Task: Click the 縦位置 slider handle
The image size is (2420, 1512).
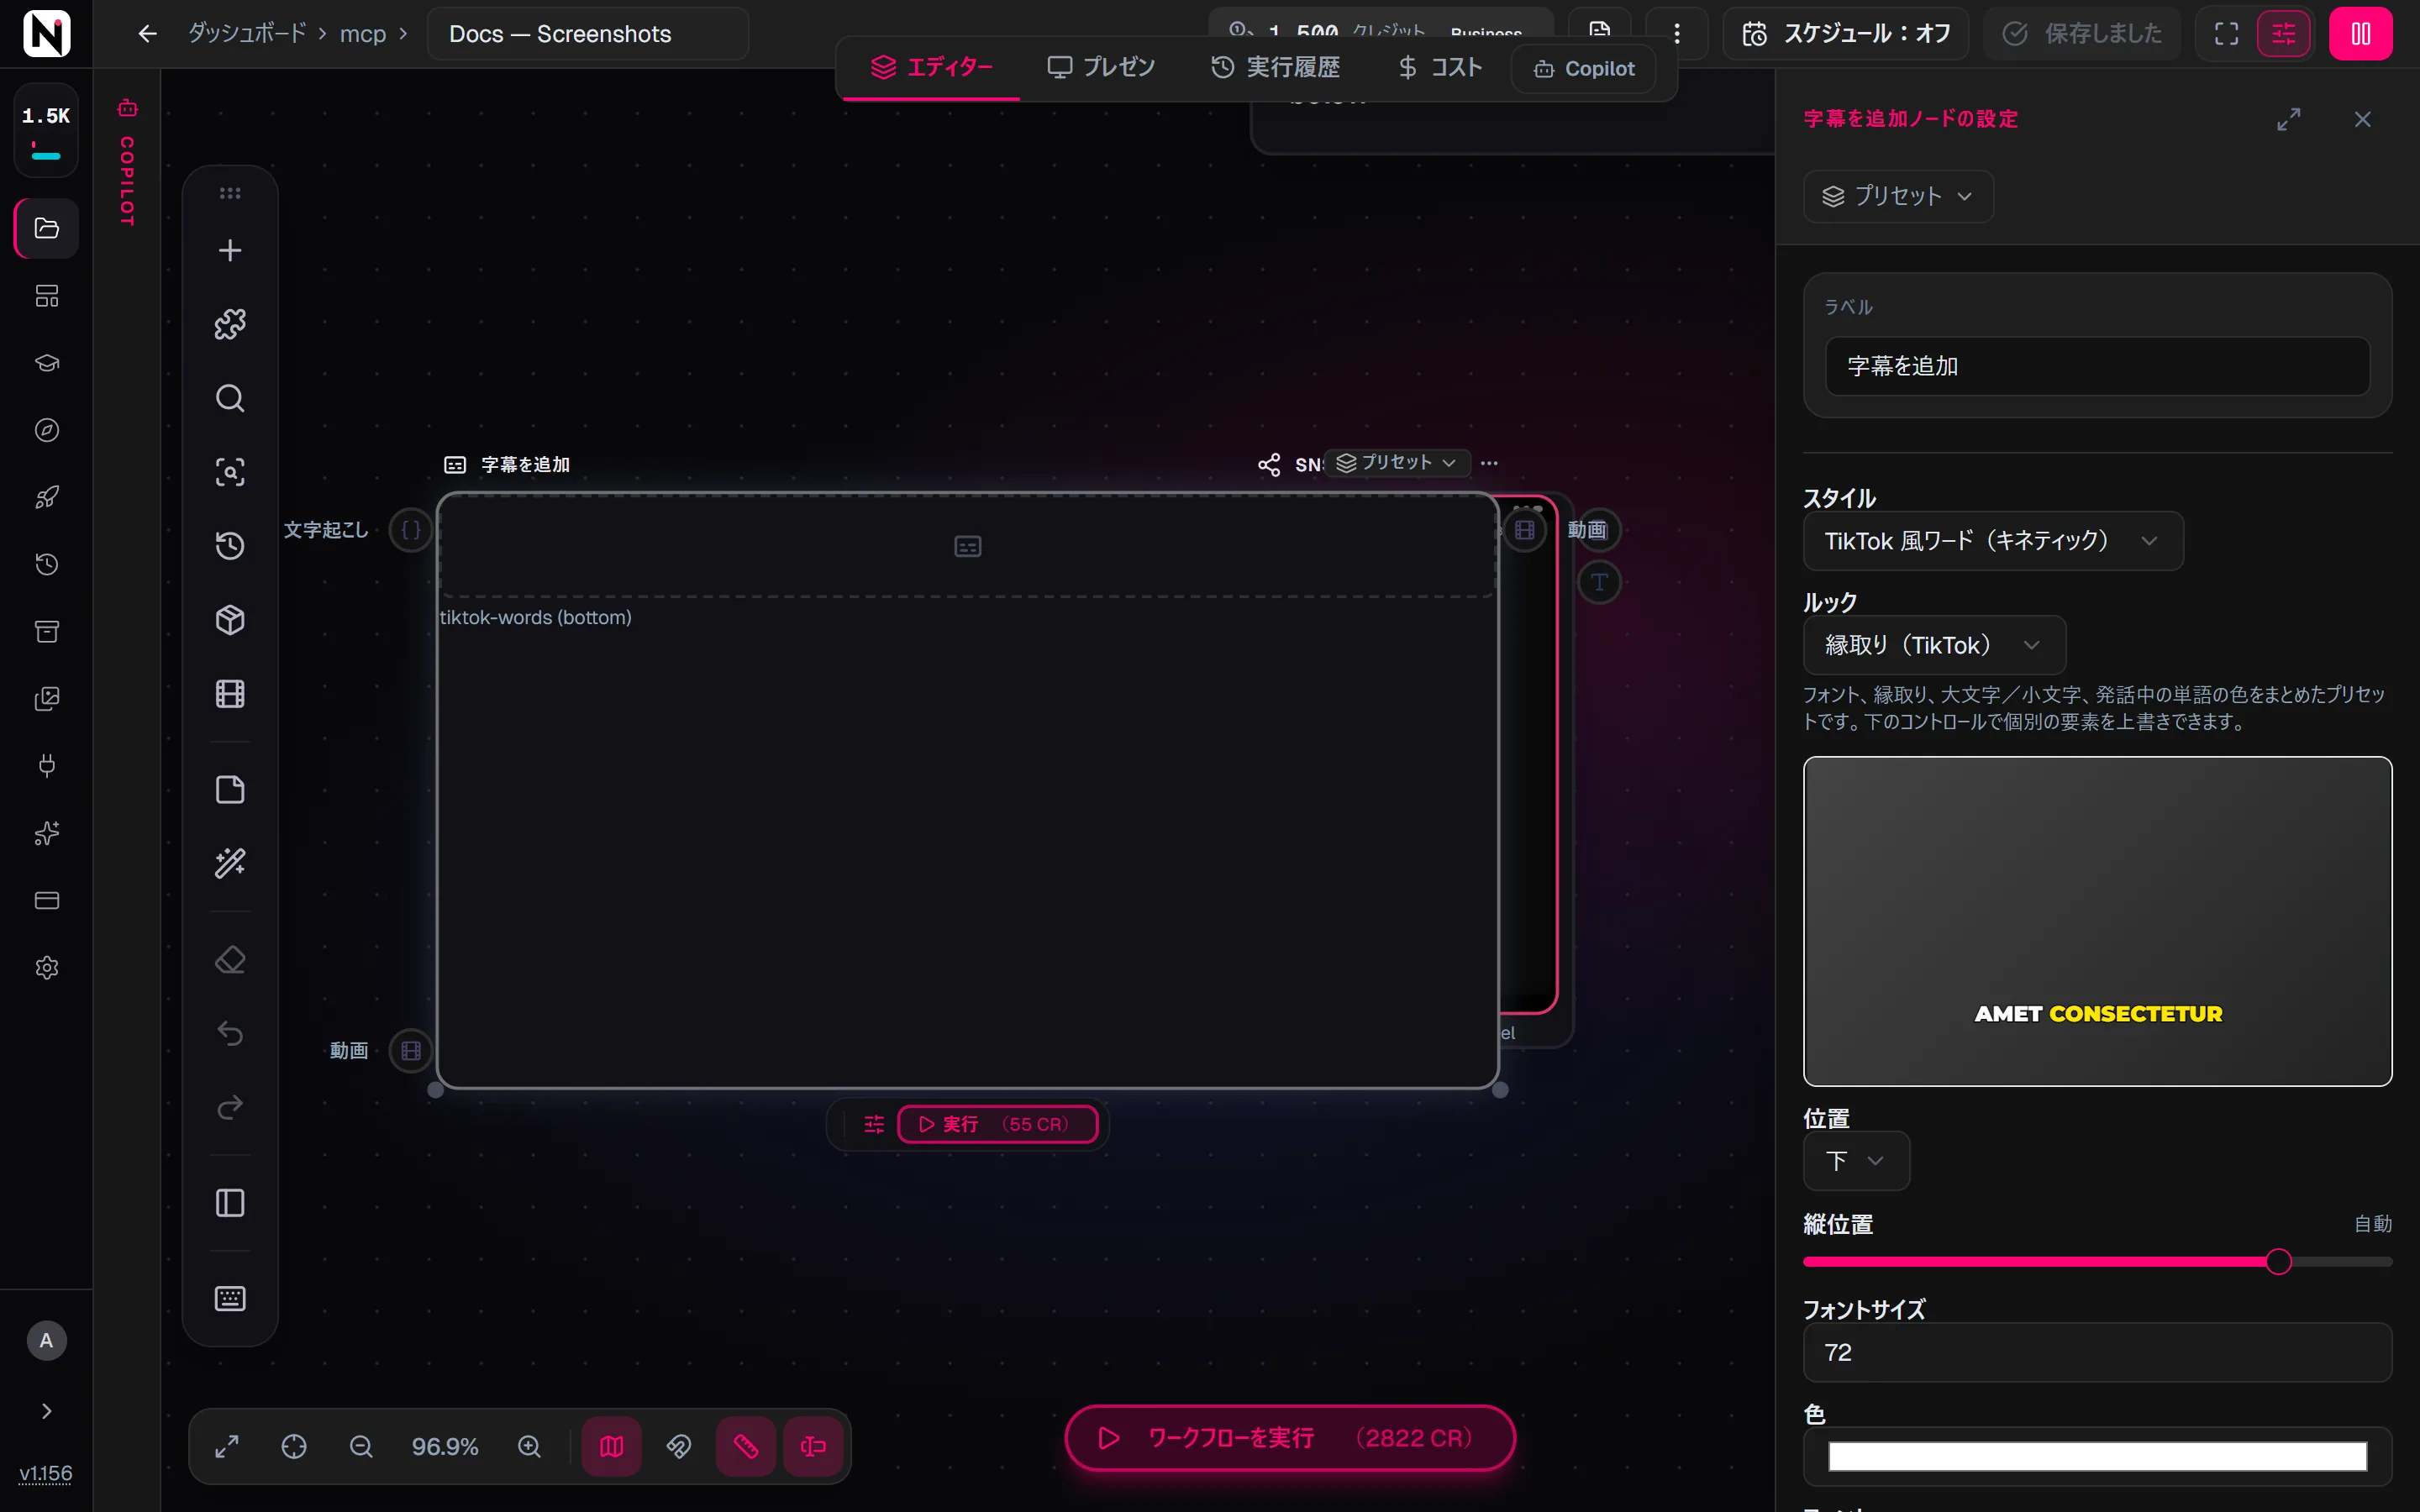Action: [2278, 1262]
